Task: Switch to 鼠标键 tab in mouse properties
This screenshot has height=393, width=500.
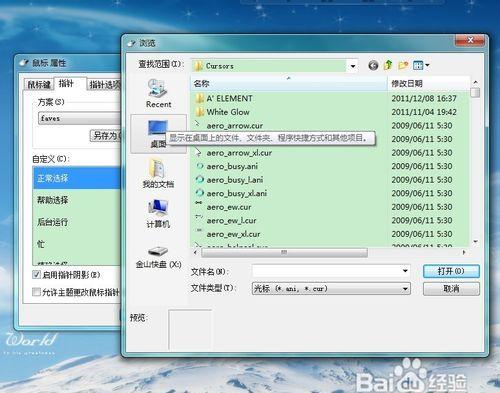Action: [39, 84]
